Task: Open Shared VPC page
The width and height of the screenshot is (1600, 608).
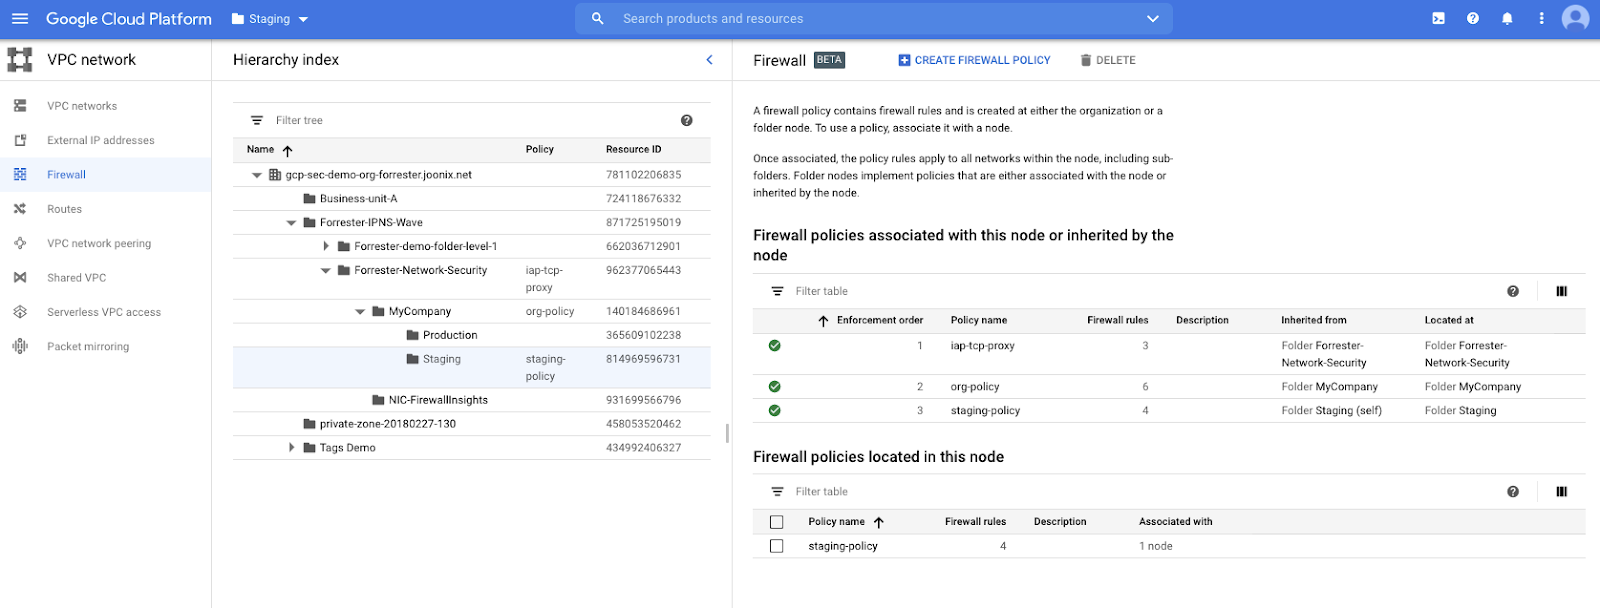Action: click(x=76, y=278)
